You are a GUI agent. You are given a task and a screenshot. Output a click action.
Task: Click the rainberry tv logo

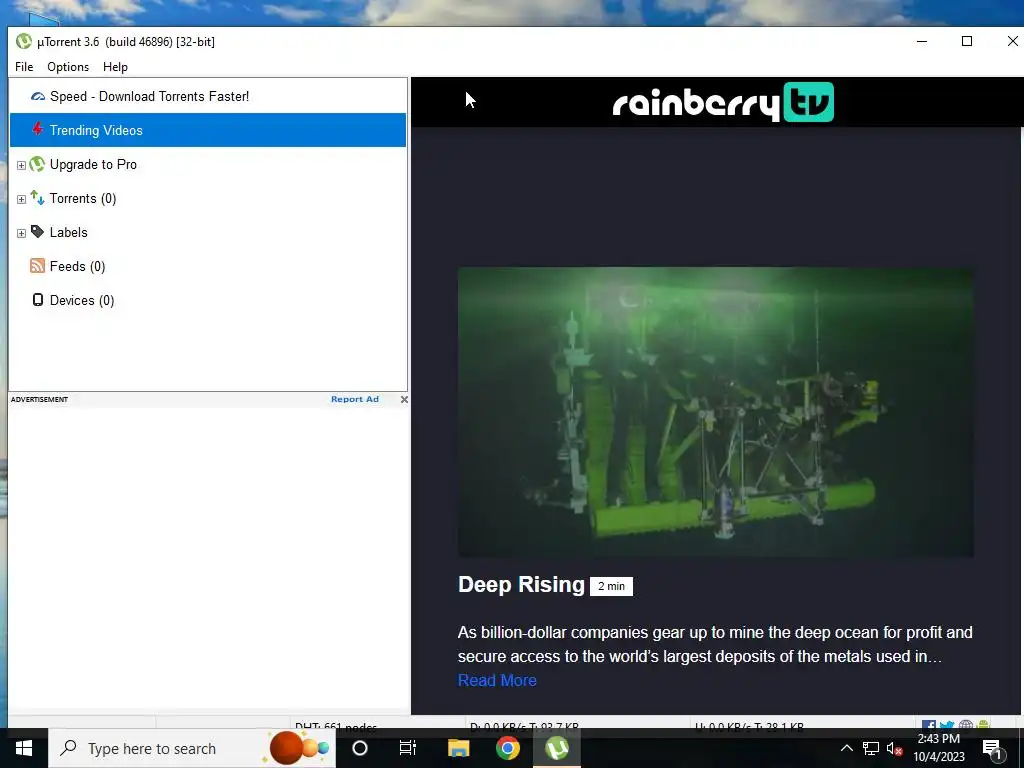(x=723, y=102)
